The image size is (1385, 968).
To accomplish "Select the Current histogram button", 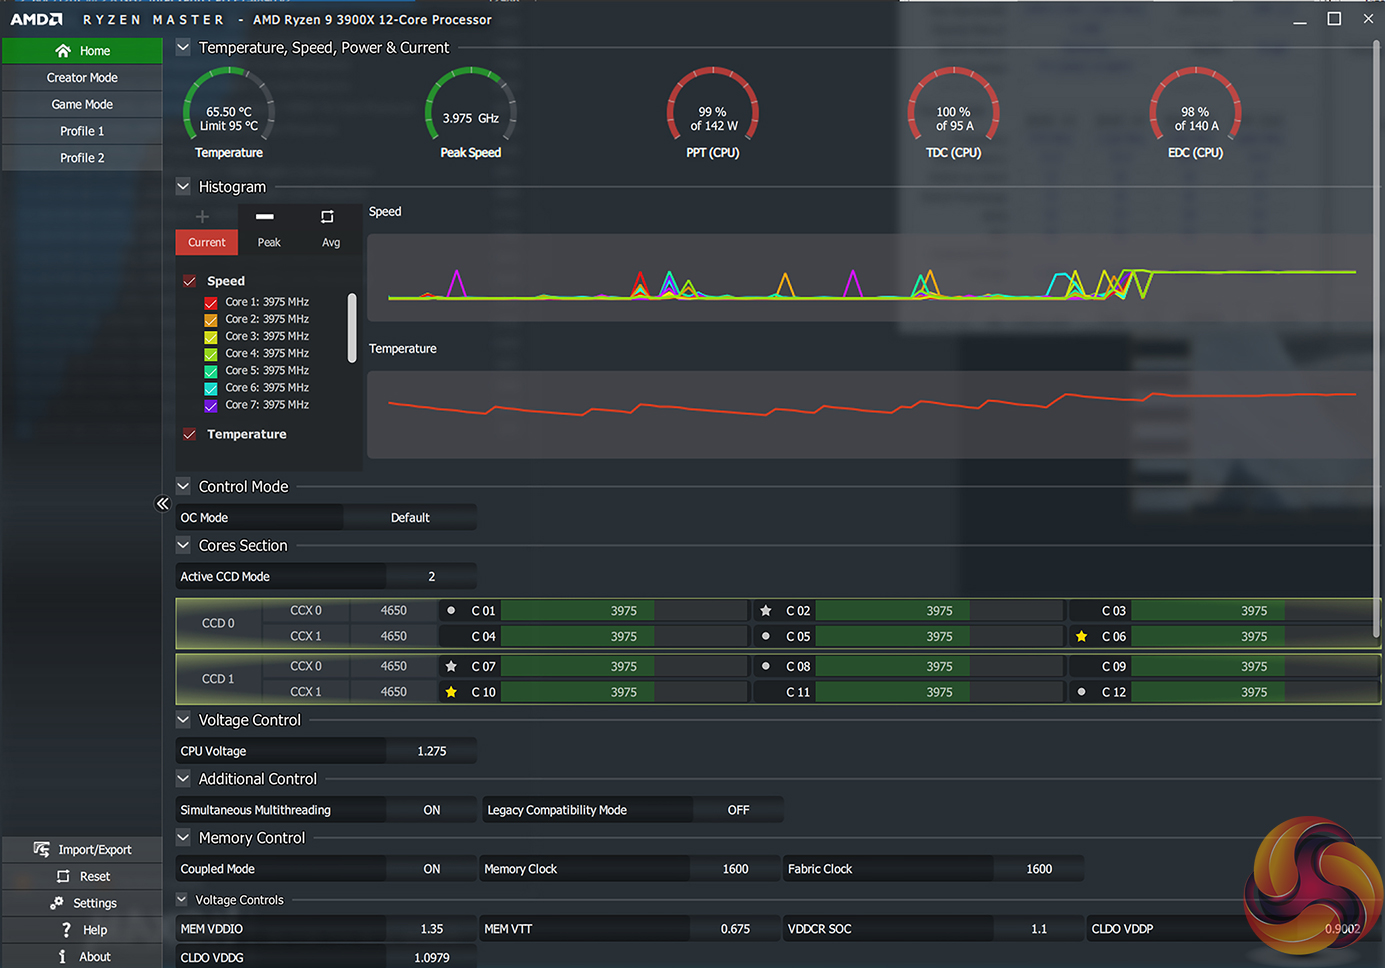I will tap(207, 242).
